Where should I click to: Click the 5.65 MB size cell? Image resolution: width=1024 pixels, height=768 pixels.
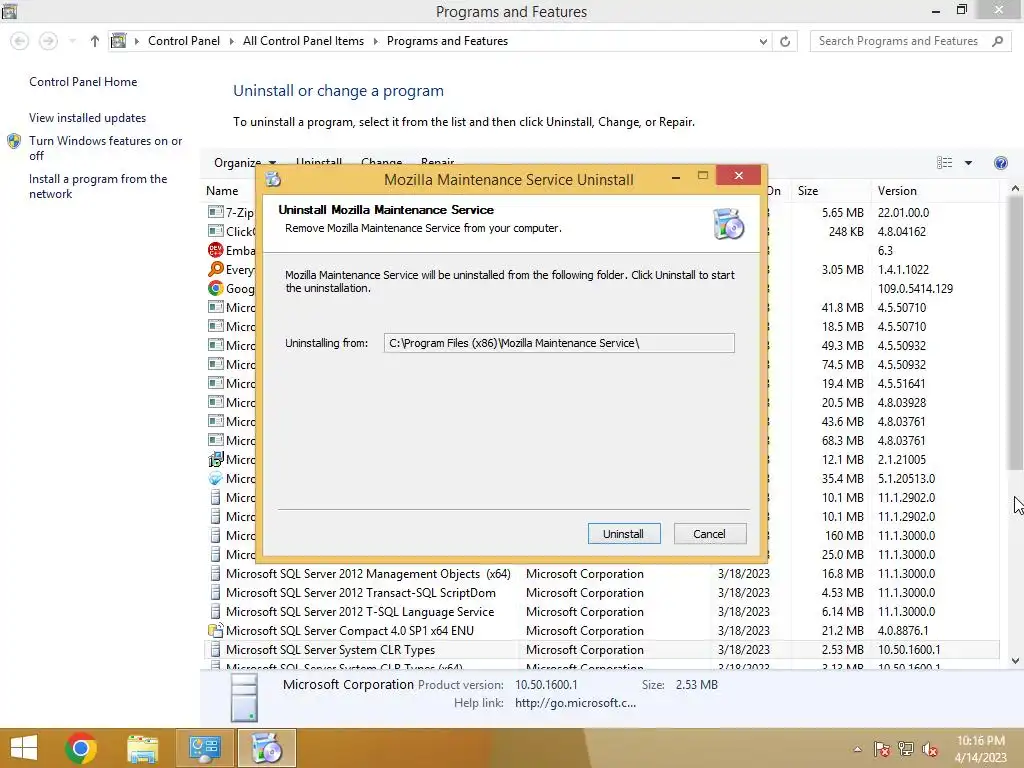842,212
